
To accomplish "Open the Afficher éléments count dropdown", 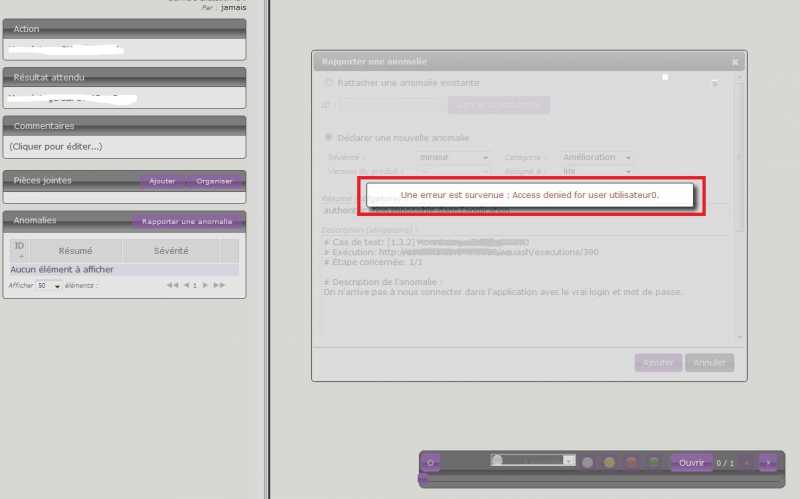I will point(49,286).
